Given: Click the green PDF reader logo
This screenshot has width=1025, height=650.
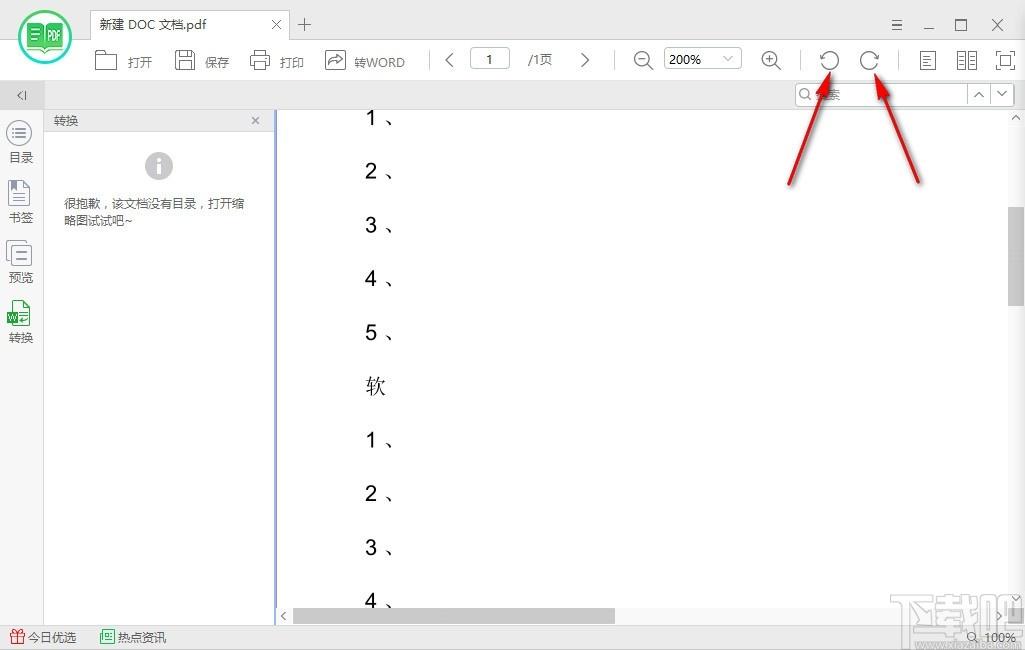Looking at the screenshot, I should [x=44, y=36].
